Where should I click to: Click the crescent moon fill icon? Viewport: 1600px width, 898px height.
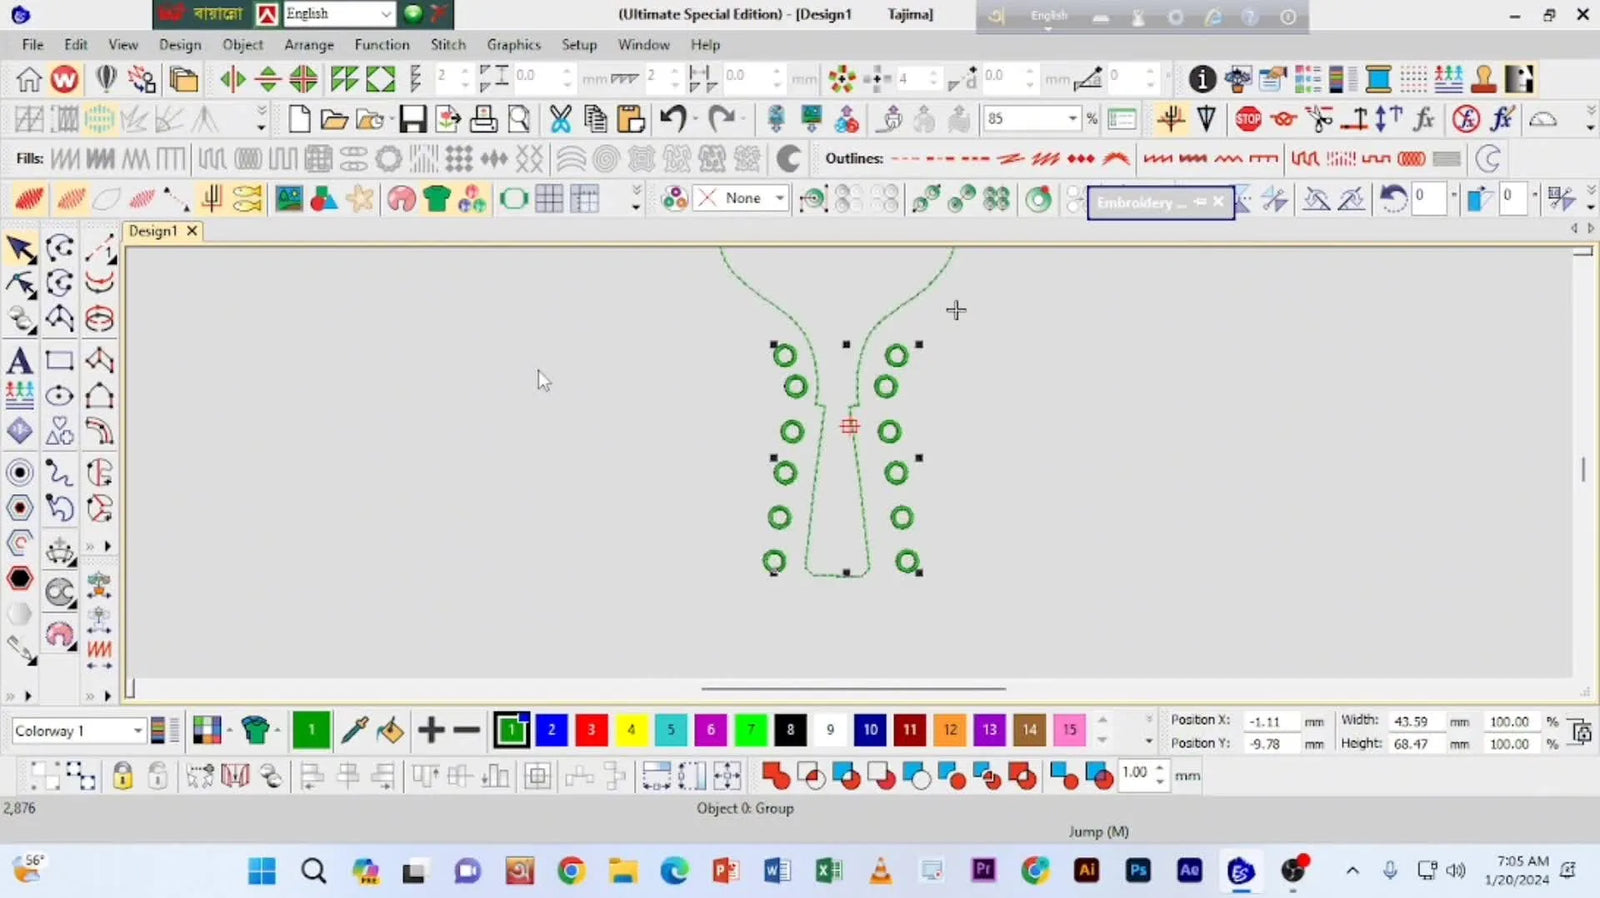[789, 158]
